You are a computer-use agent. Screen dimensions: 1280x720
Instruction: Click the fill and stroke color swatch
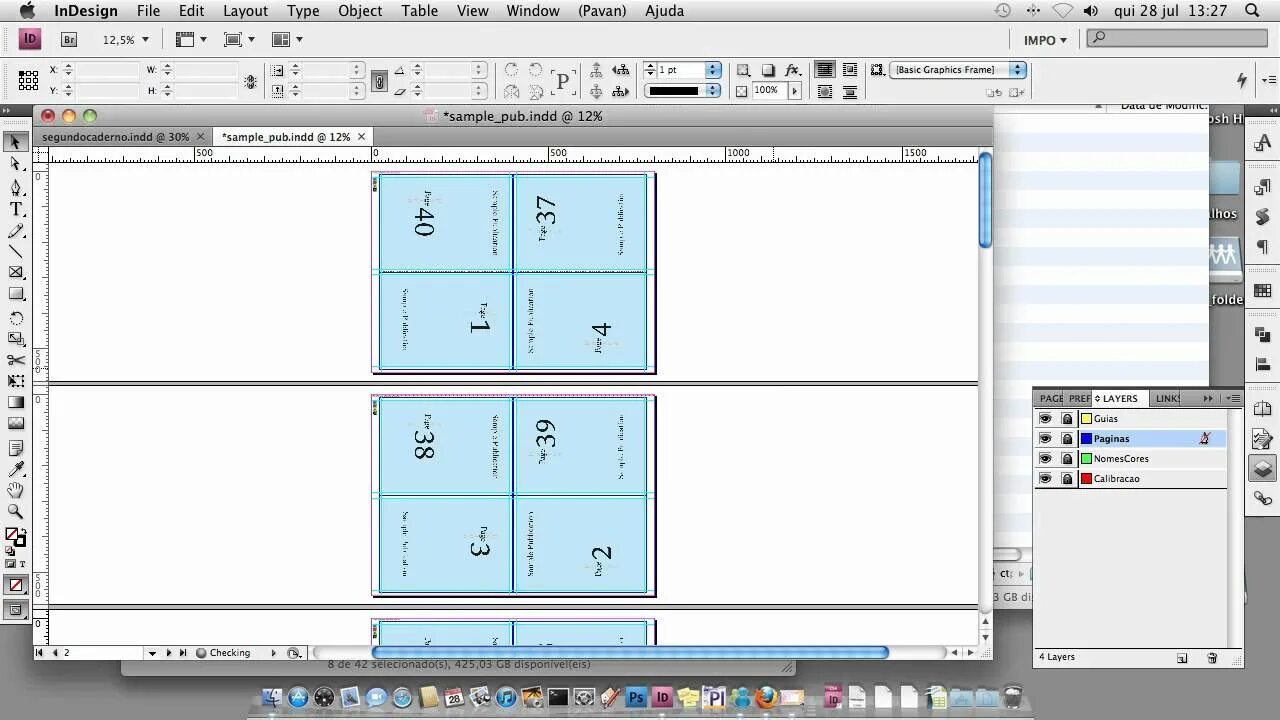point(16,538)
